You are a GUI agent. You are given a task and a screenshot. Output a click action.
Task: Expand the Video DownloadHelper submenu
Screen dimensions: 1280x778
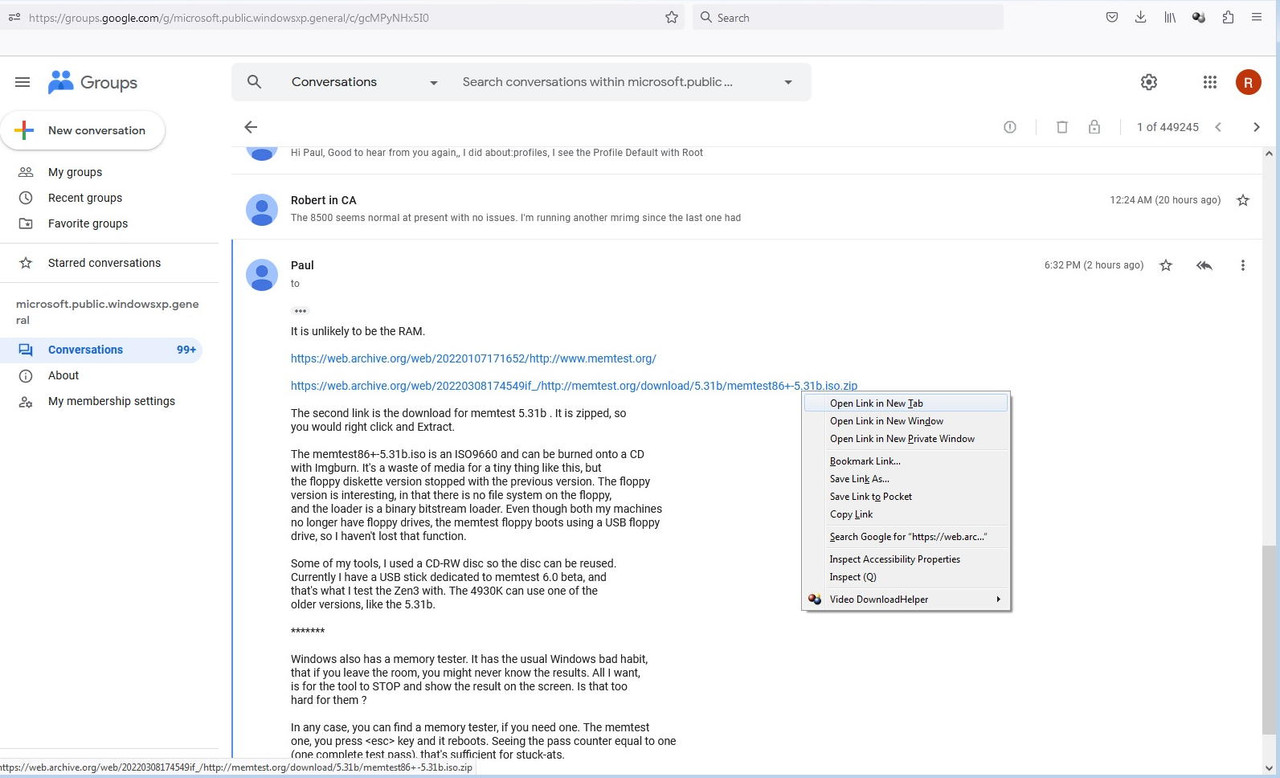tap(906, 599)
